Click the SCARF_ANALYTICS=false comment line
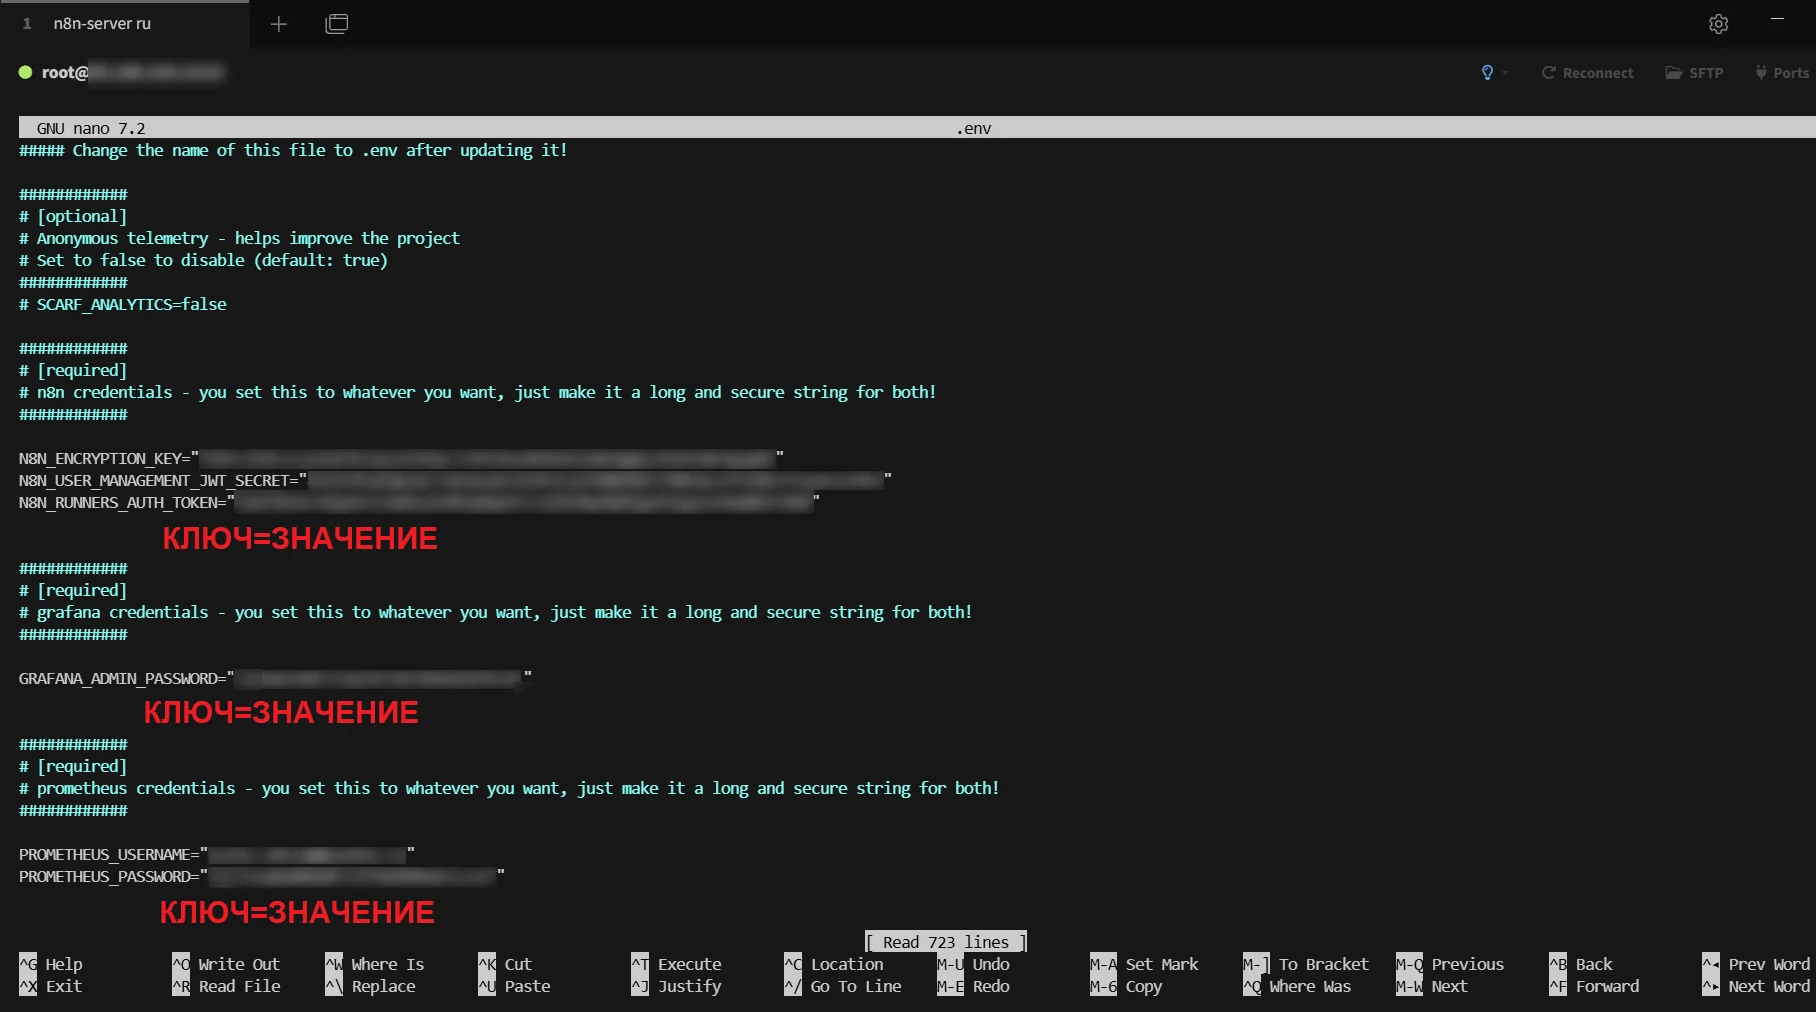1816x1012 pixels. coord(123,304)
